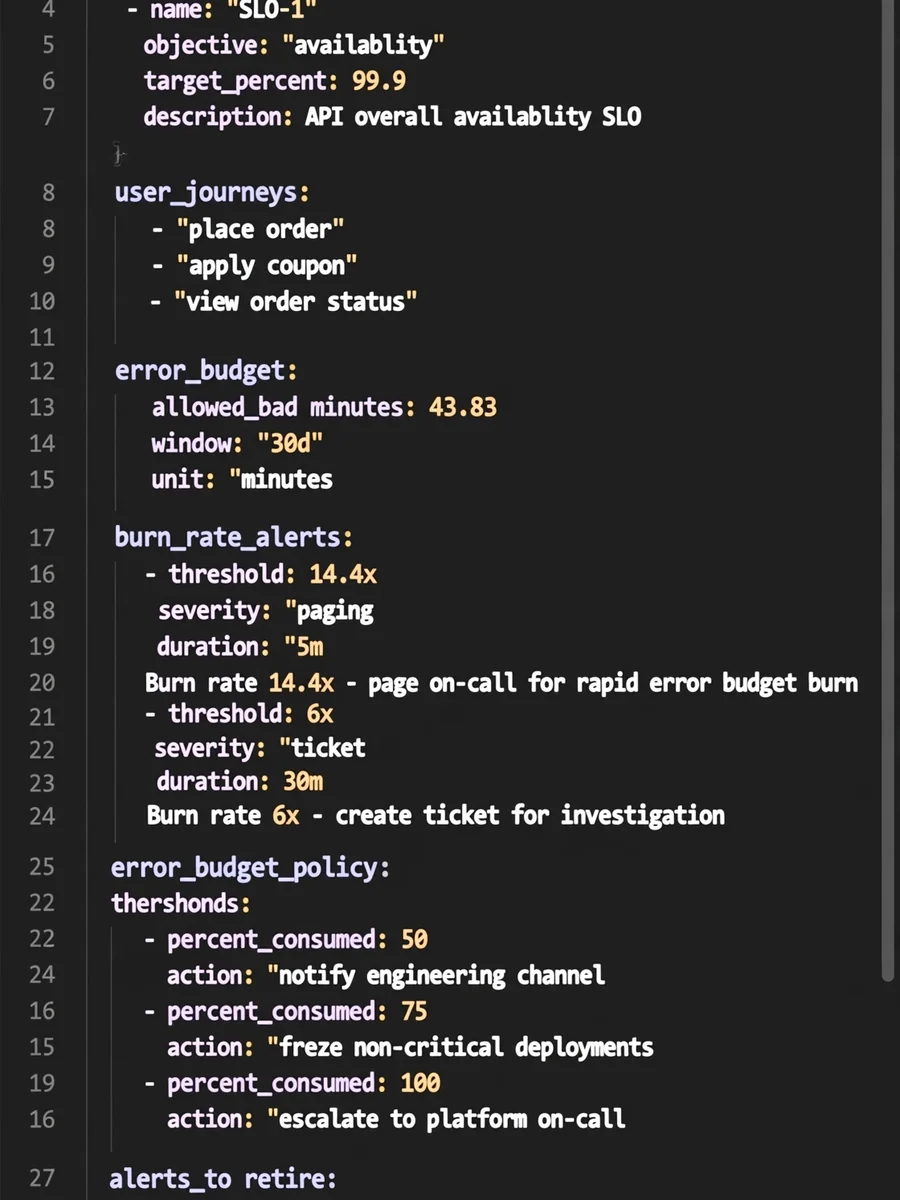This screenshot has height=1200, width=900.
Task: Click the 'escalate to platform on-call' action line
Action: [396, 1118]
